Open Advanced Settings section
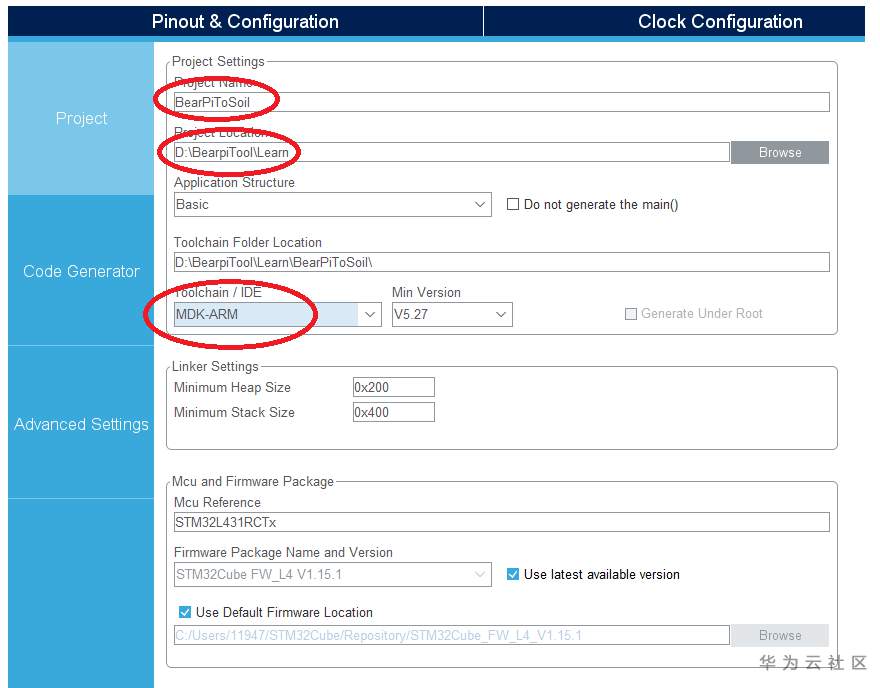Image resolution: width=880 pixels, height=688 pixels. 81,424
